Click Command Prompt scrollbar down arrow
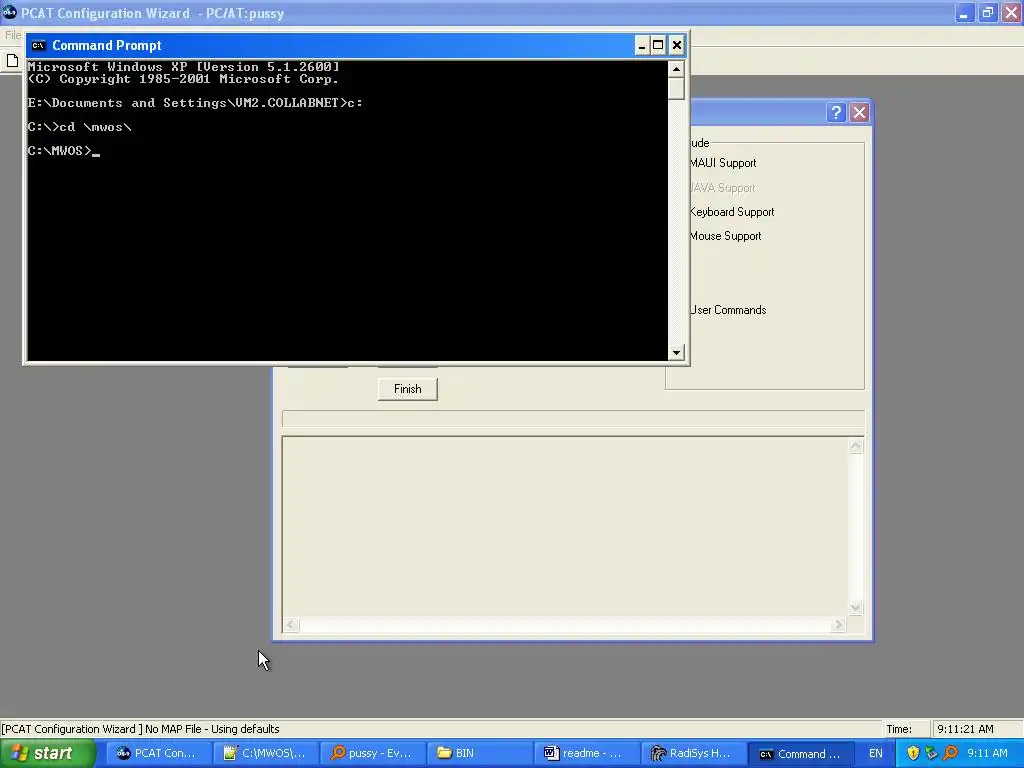 676,353
